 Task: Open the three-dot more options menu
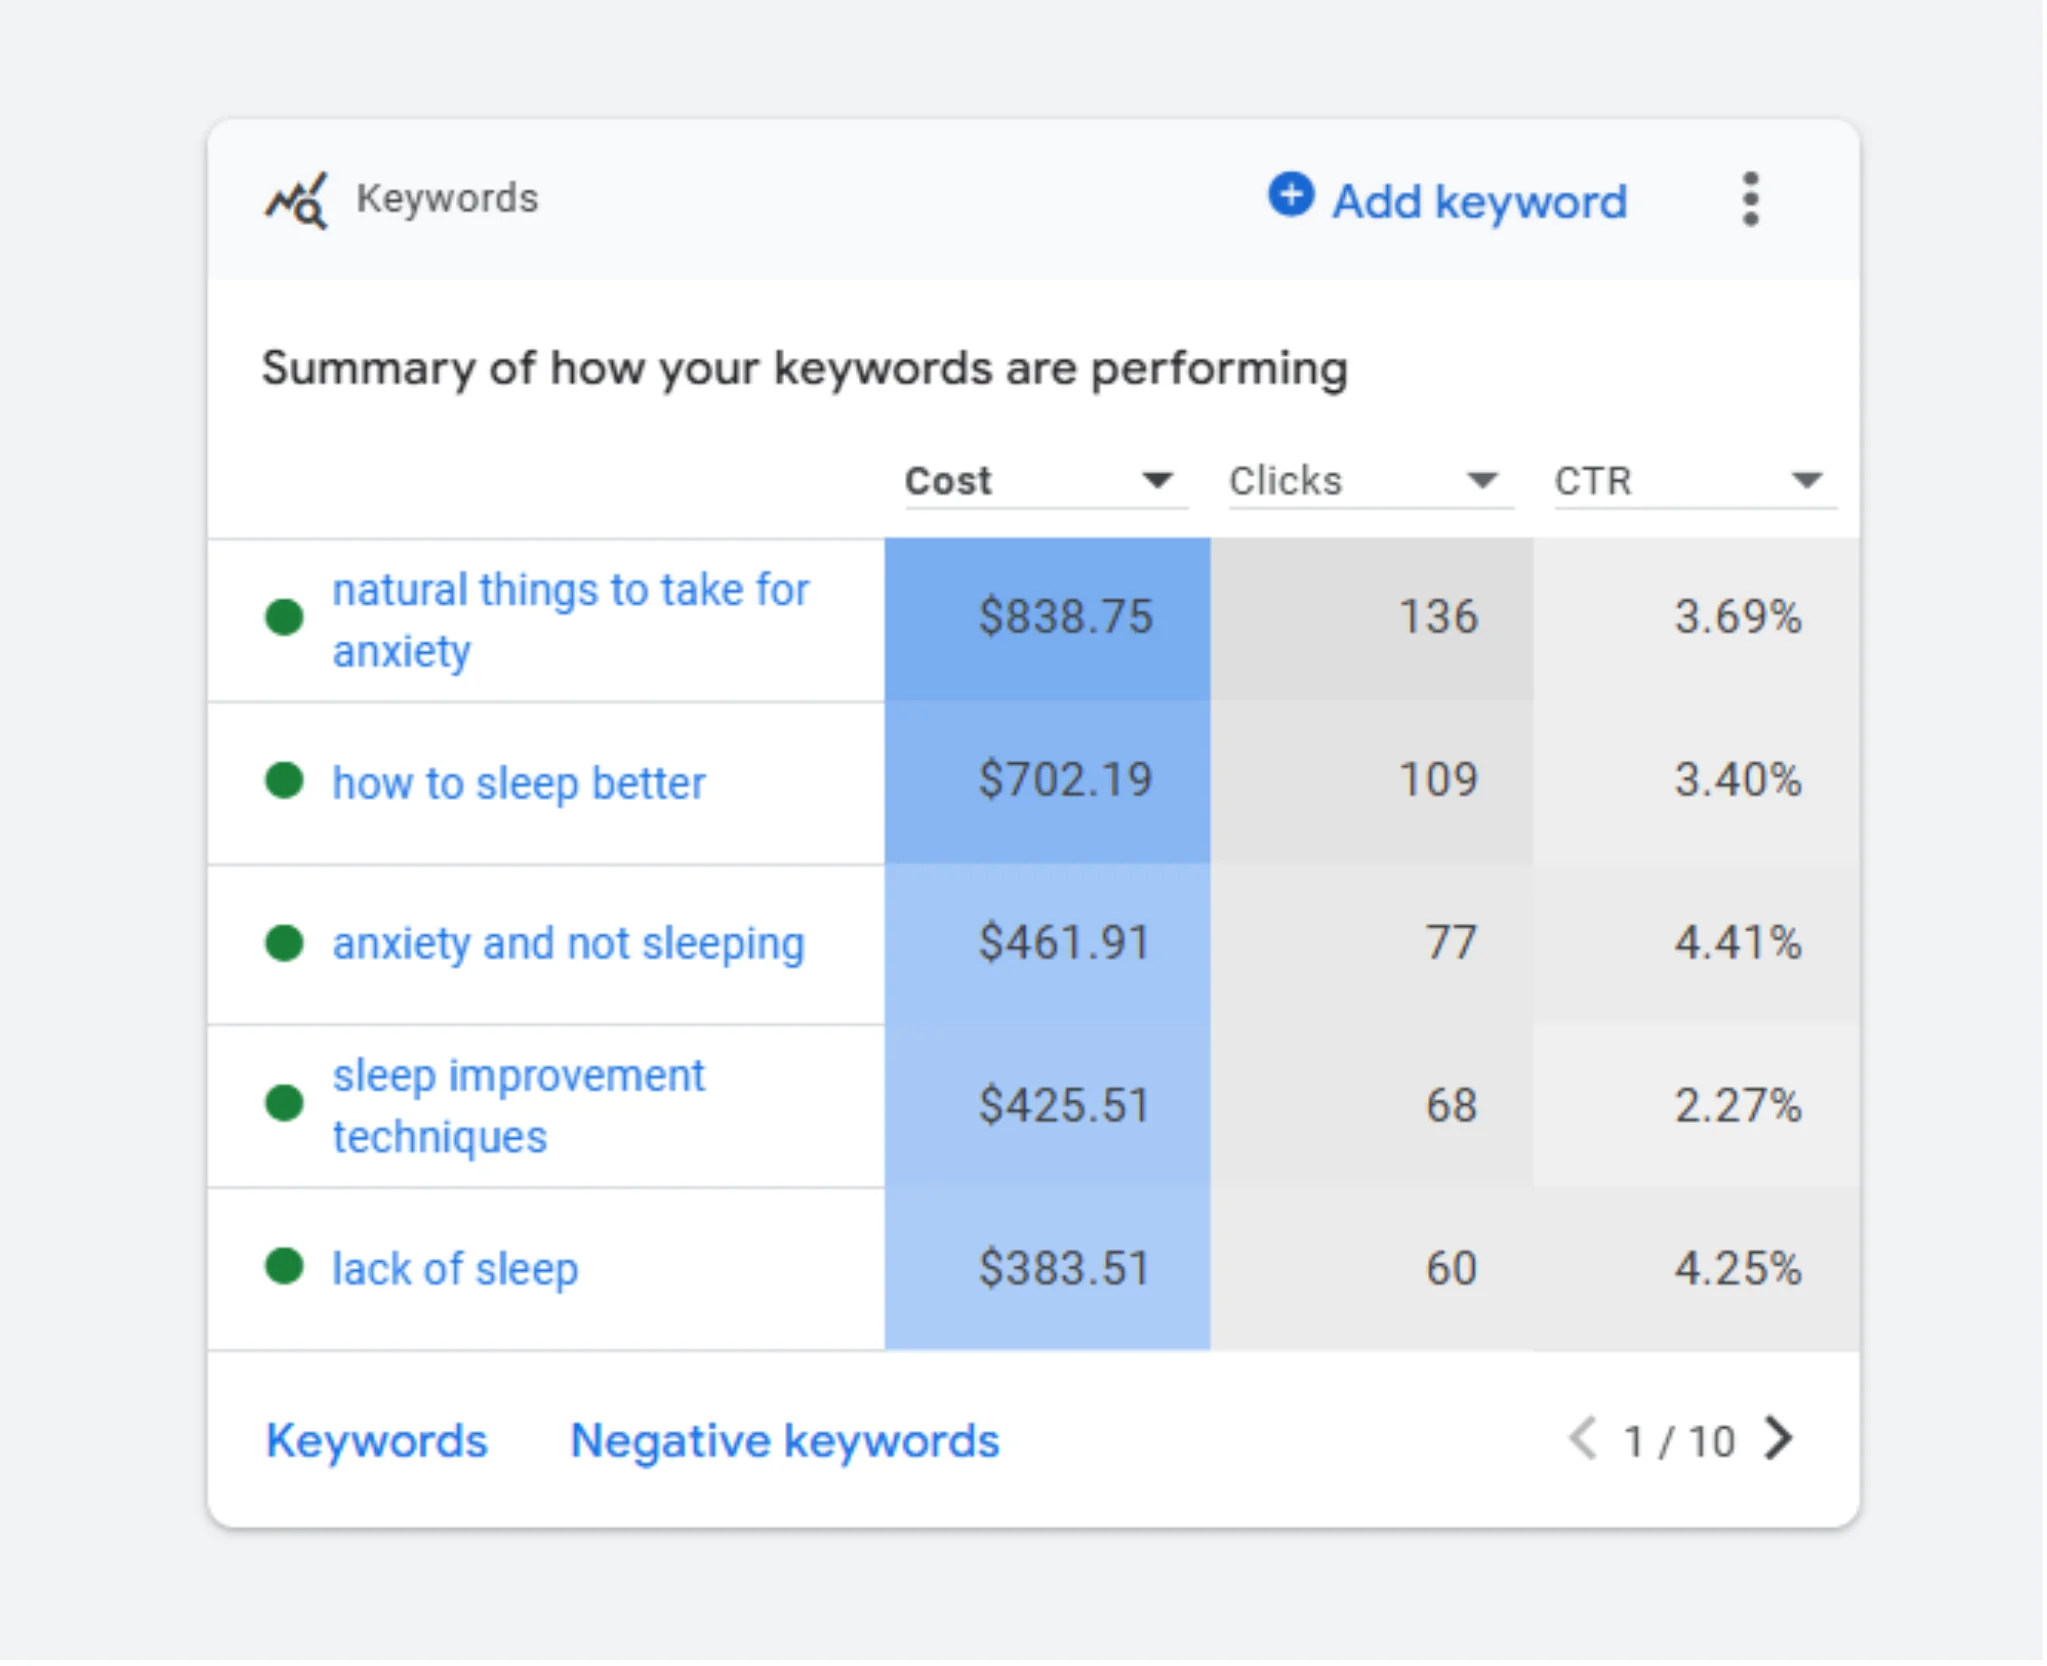(1749, 199)
